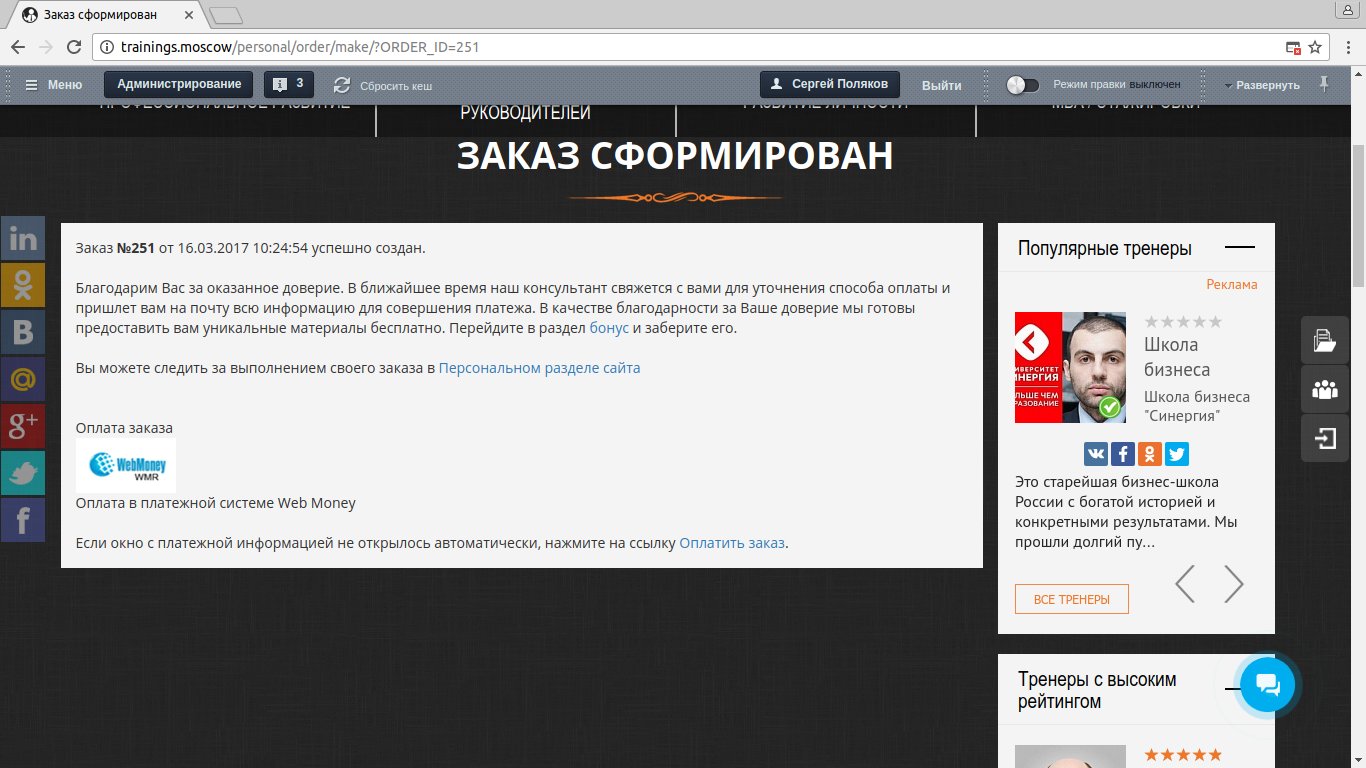Screen dimensions: 1366x768
Task: Select the Заказ сформирован browser tab
Action: (110, 15)
